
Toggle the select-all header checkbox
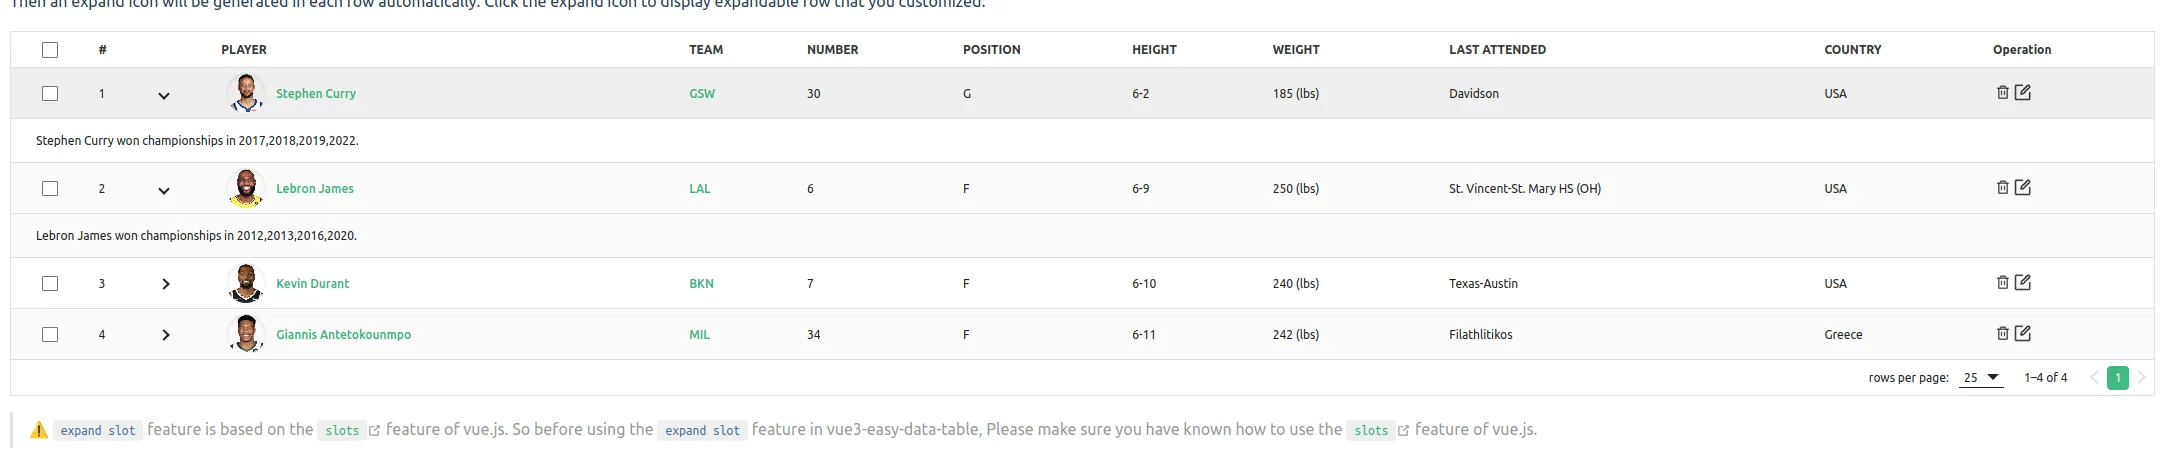click(x=50, y=50)
